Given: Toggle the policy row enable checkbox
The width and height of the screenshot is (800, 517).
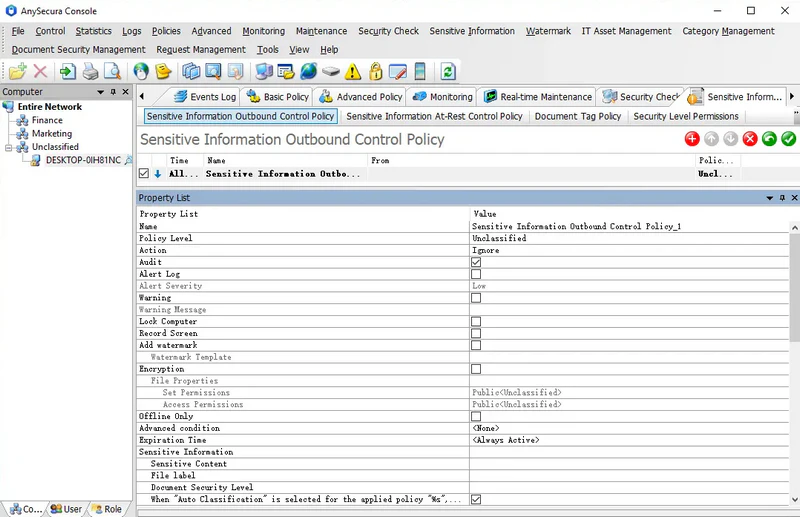Looking at the screenshot, I should tap(144, 174).
